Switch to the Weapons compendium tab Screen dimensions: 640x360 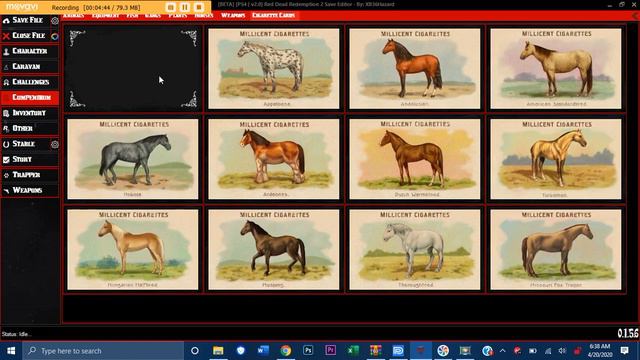click(233, 15)
